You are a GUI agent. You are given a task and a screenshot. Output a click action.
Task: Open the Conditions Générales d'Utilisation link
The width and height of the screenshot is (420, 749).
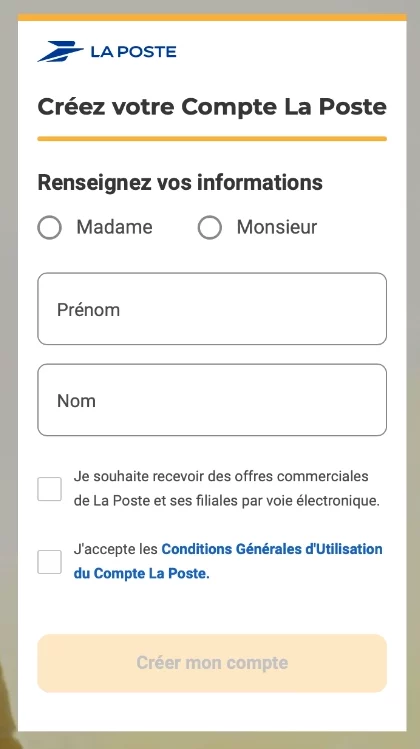(272, 549)
